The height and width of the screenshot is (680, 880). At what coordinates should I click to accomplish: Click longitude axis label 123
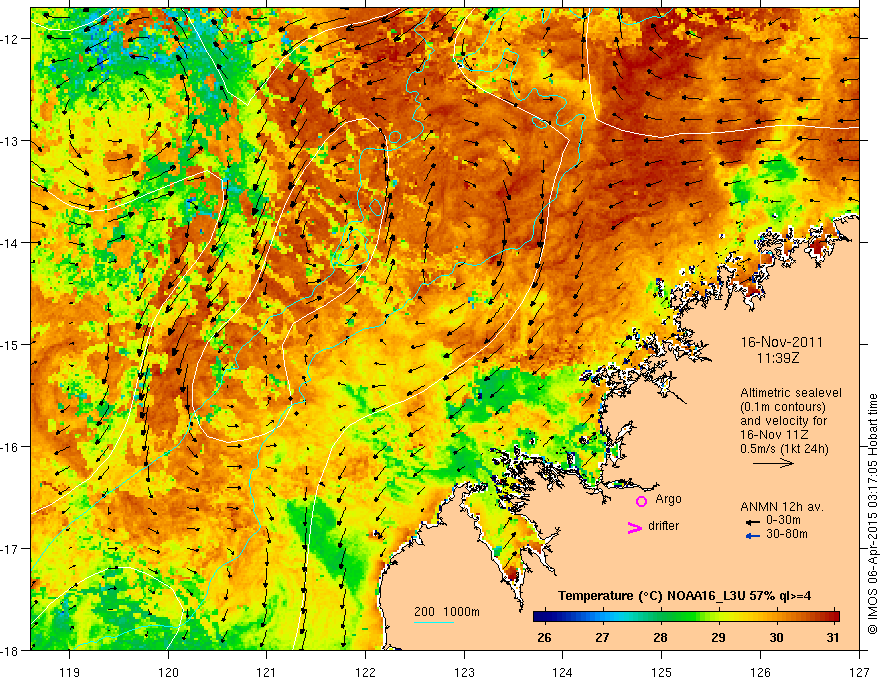[x=464, y=672]
